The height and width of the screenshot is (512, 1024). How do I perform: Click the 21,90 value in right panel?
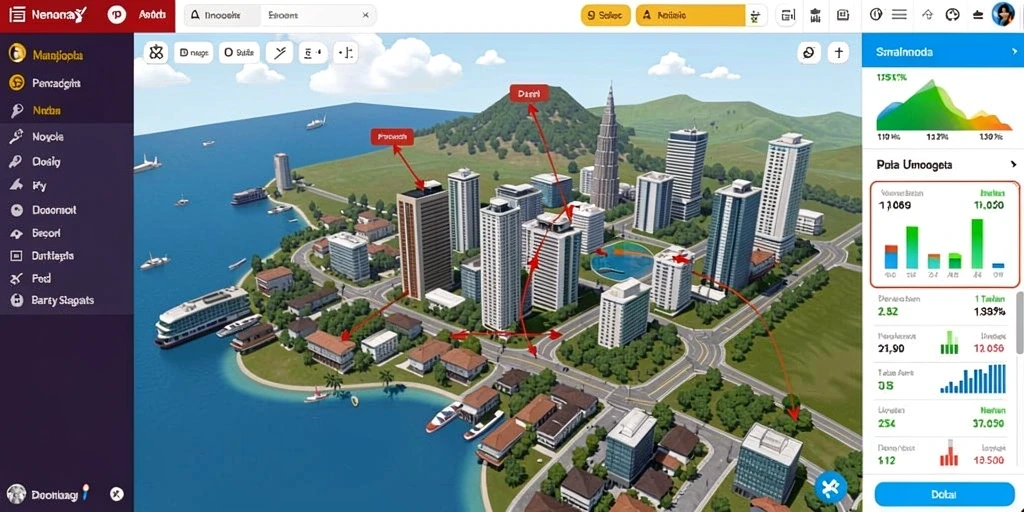[891, 349]
